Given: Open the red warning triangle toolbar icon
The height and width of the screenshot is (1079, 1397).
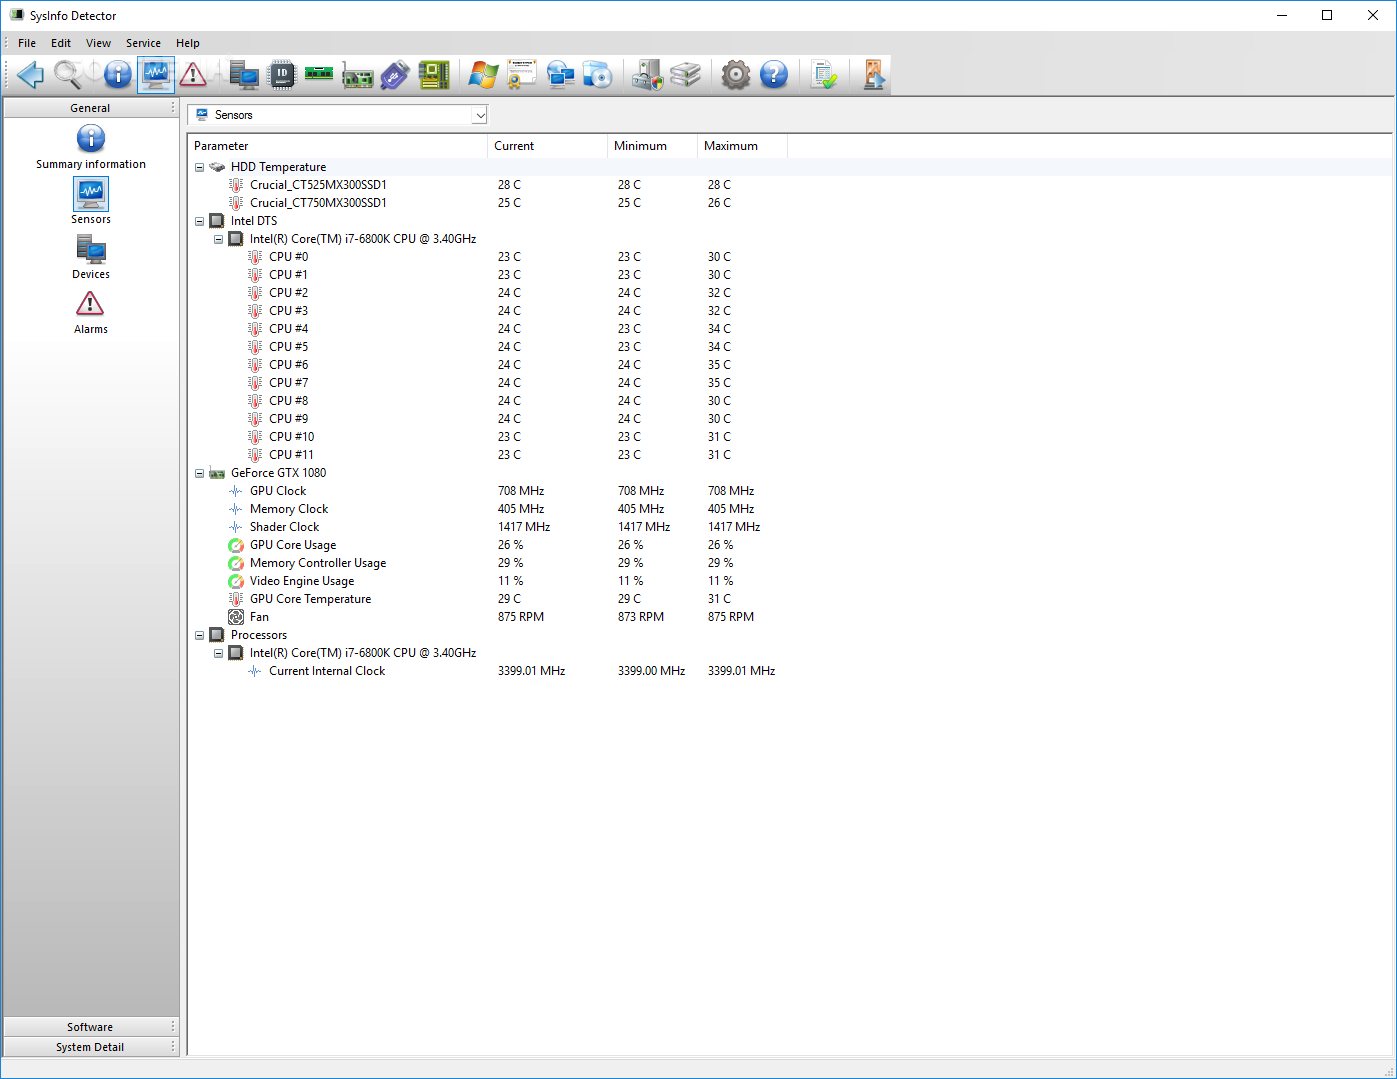Looking at the screenshot, I should 193,75.
